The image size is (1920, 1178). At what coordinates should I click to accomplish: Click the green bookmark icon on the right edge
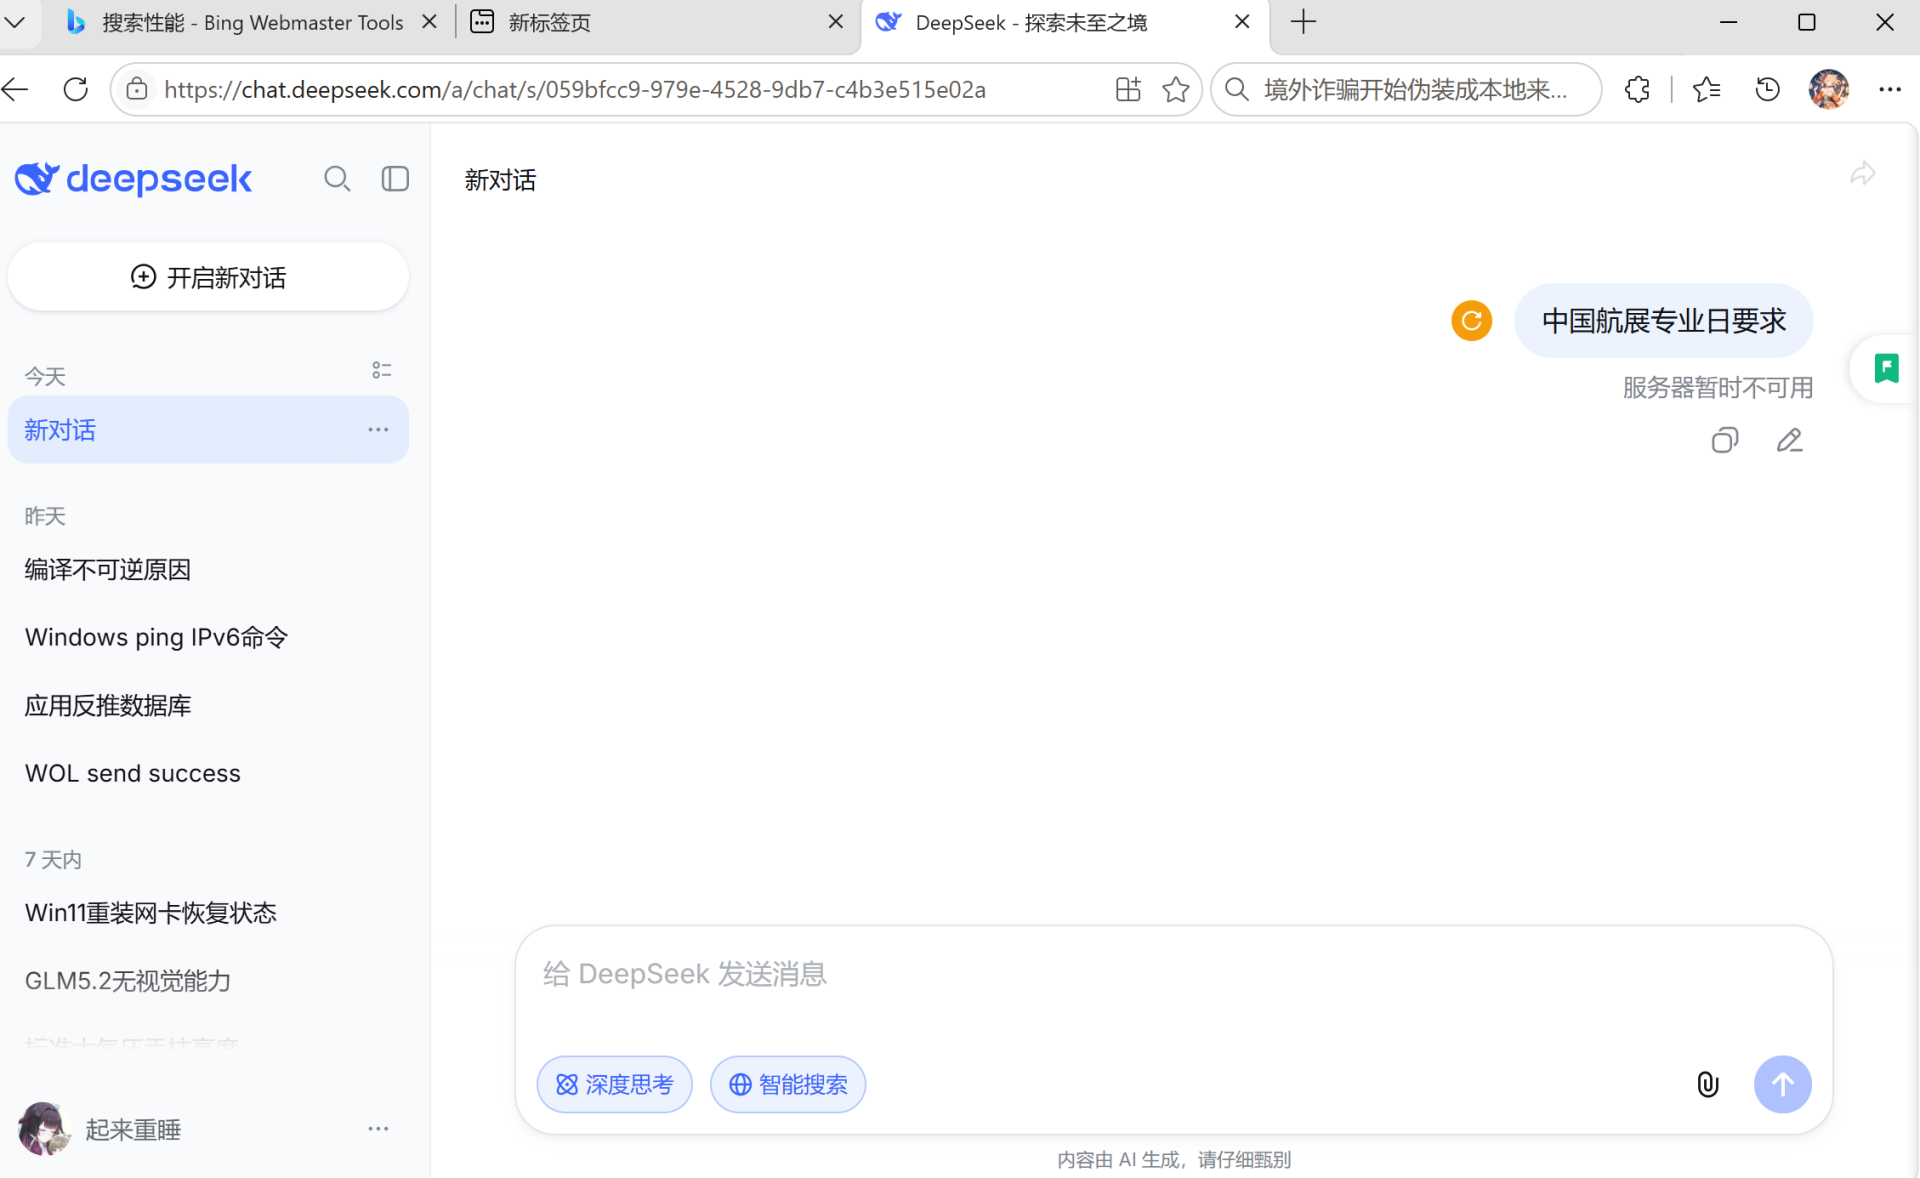click(1886, 368)
